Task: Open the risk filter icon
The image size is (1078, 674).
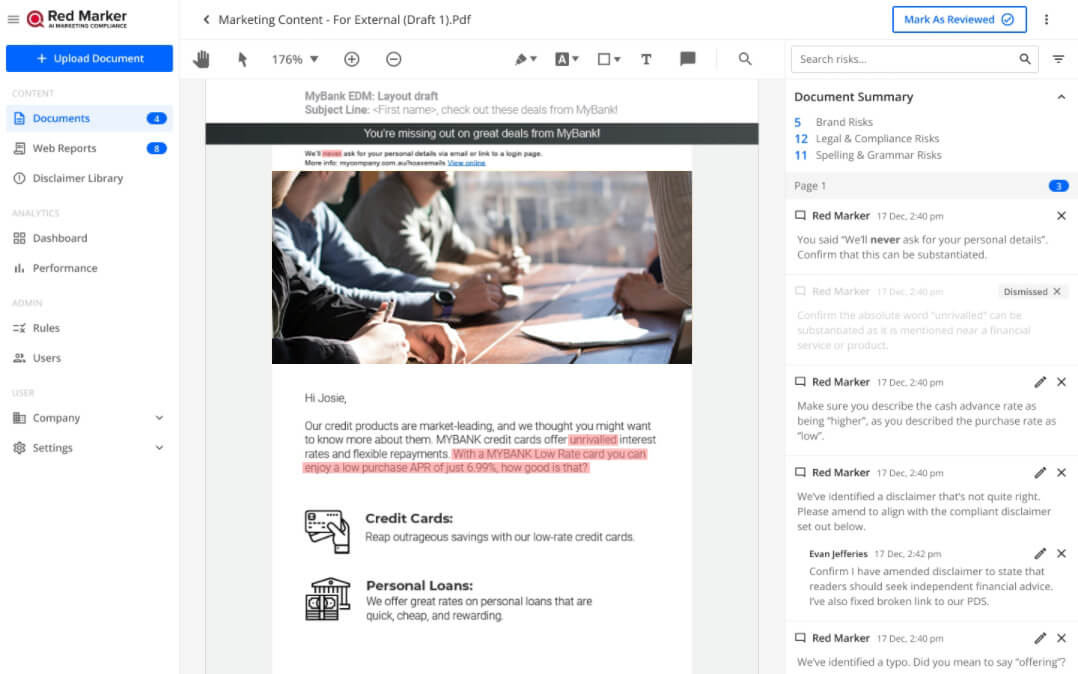Action: 1058,59
